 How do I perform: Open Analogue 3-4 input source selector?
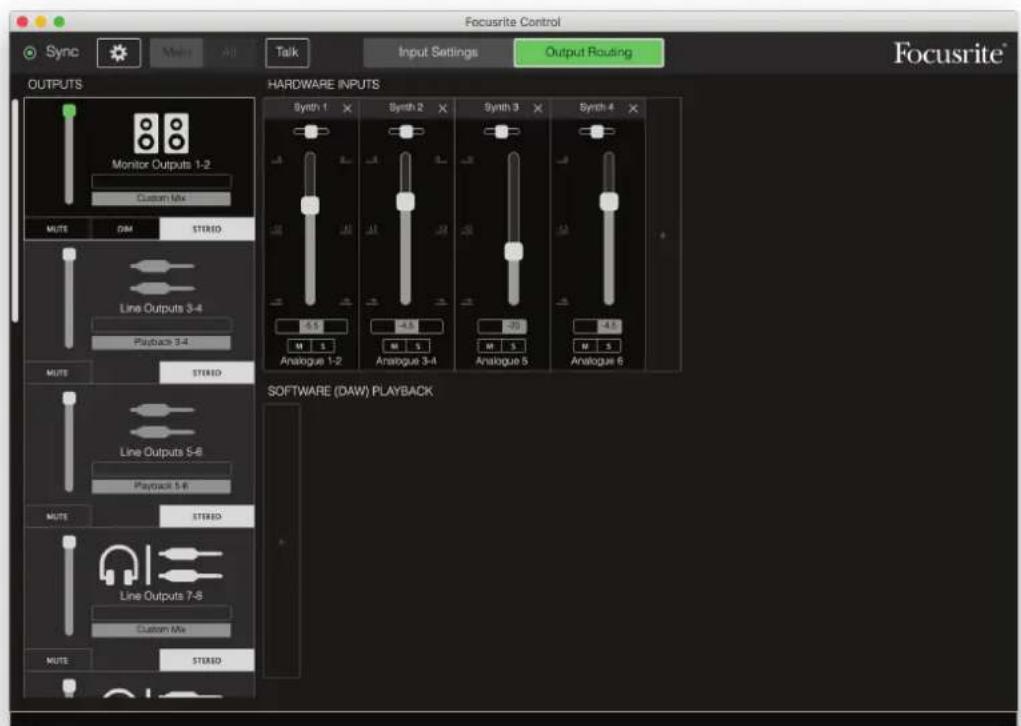pyautogui.click(x=406, y=361)
